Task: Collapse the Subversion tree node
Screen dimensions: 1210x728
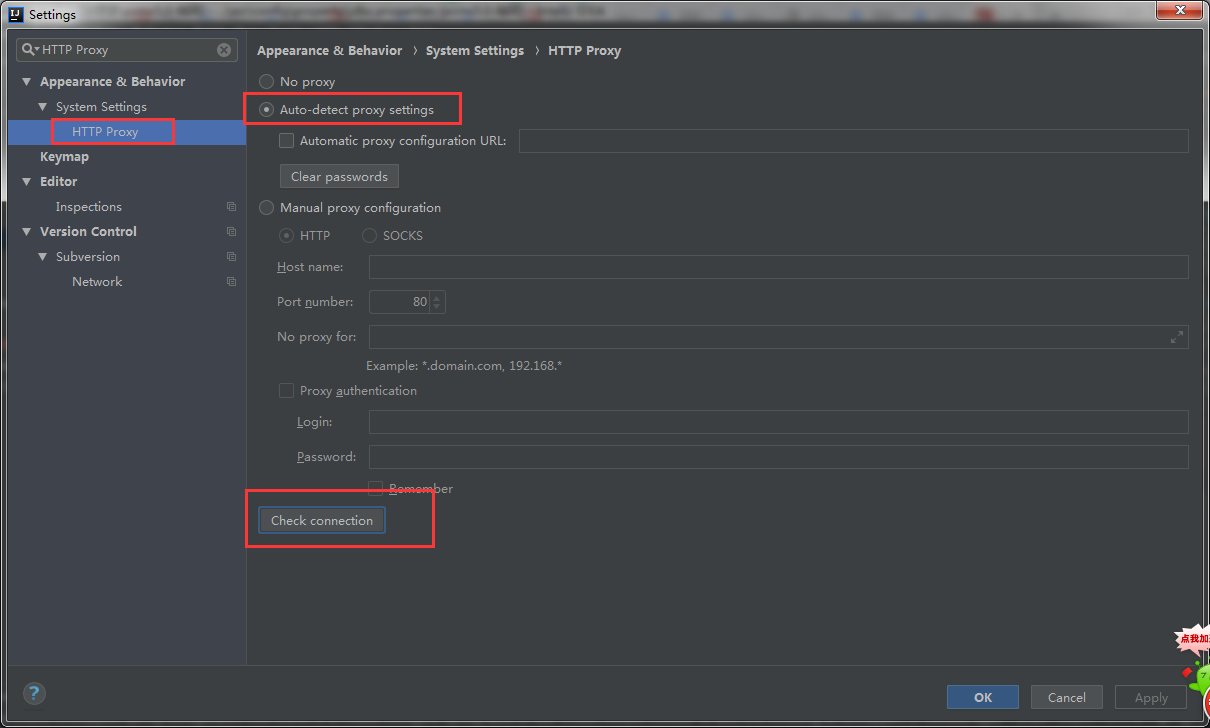Action: point(43,257)
